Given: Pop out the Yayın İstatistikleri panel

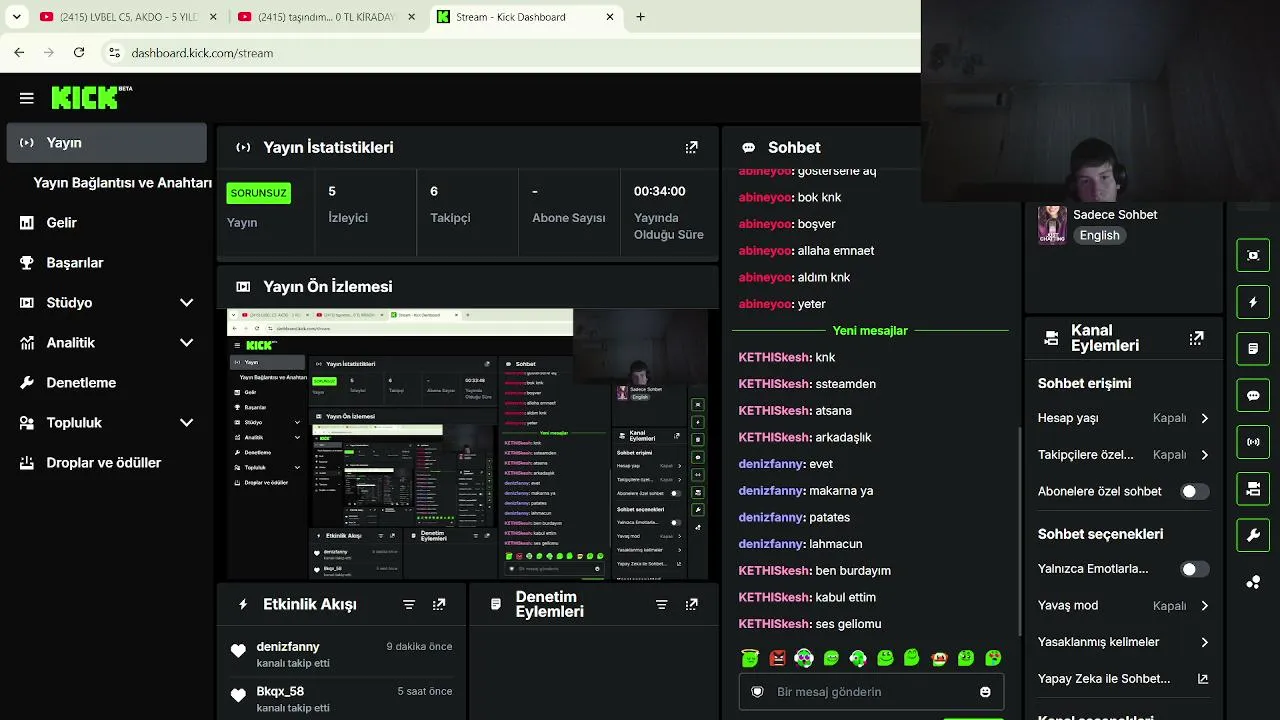Looking at the screenshot, I should pos(691,147).
